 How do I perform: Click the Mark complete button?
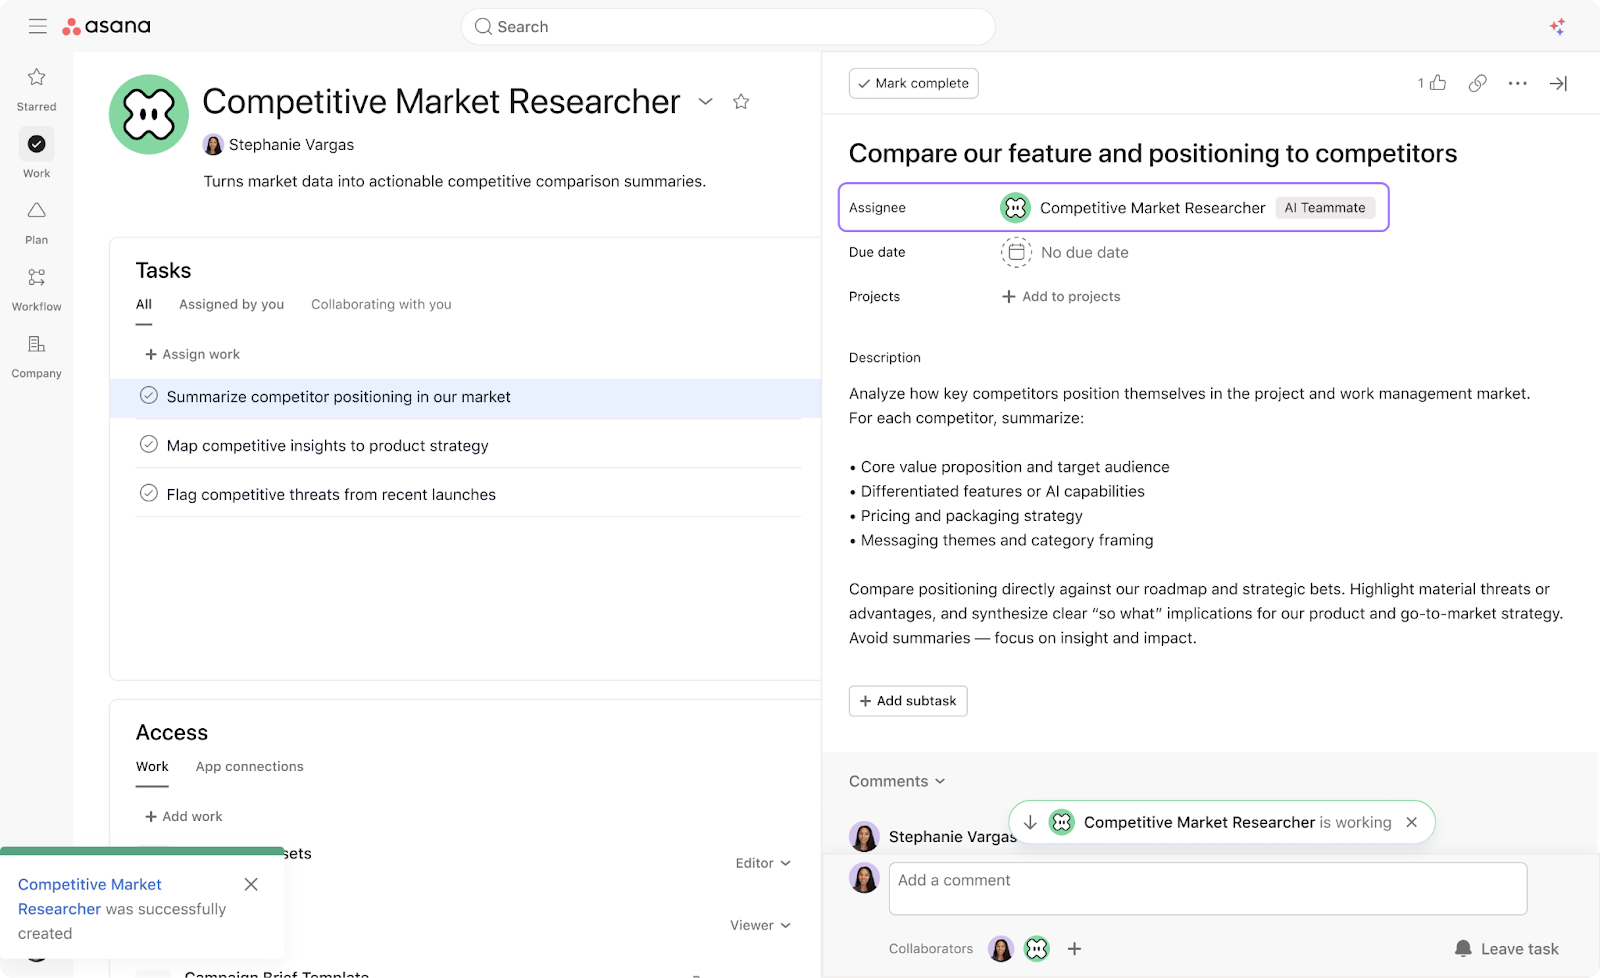tap(913, 83)
